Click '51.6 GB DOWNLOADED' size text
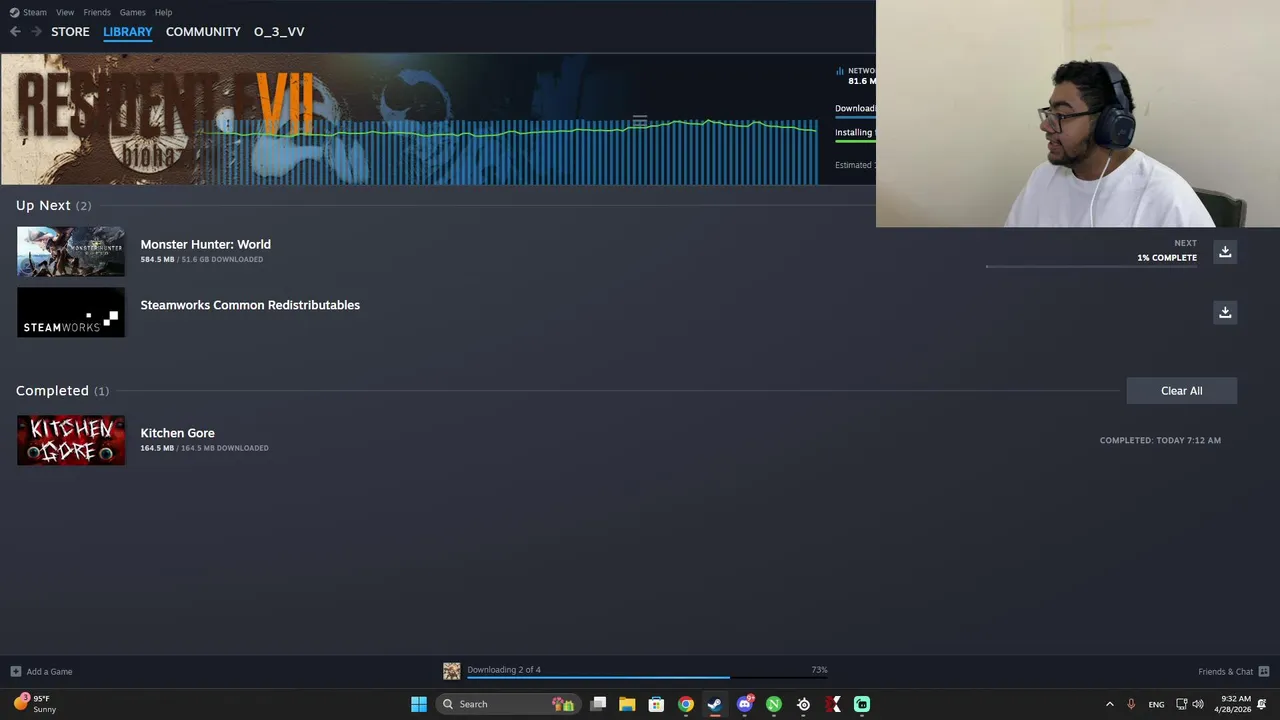Screen dimensions: 1280x720 222,259
